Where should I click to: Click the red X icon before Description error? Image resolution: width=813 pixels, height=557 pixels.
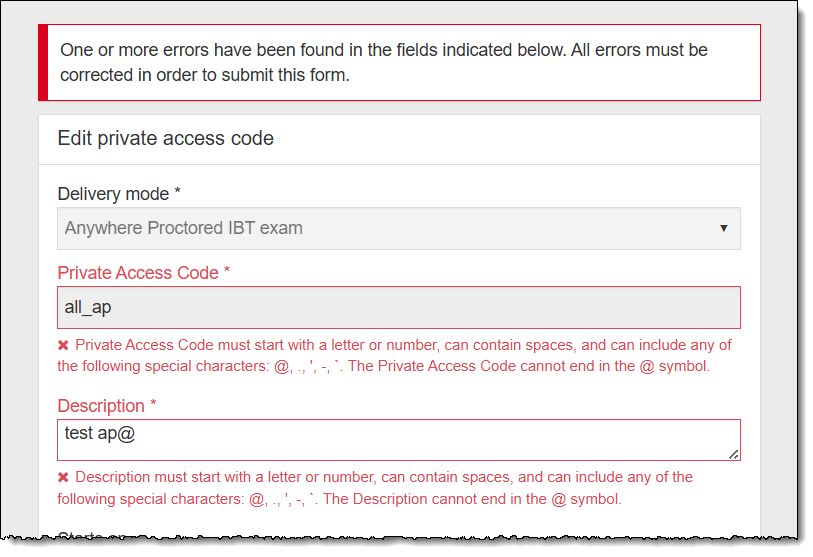click(63, 477)
